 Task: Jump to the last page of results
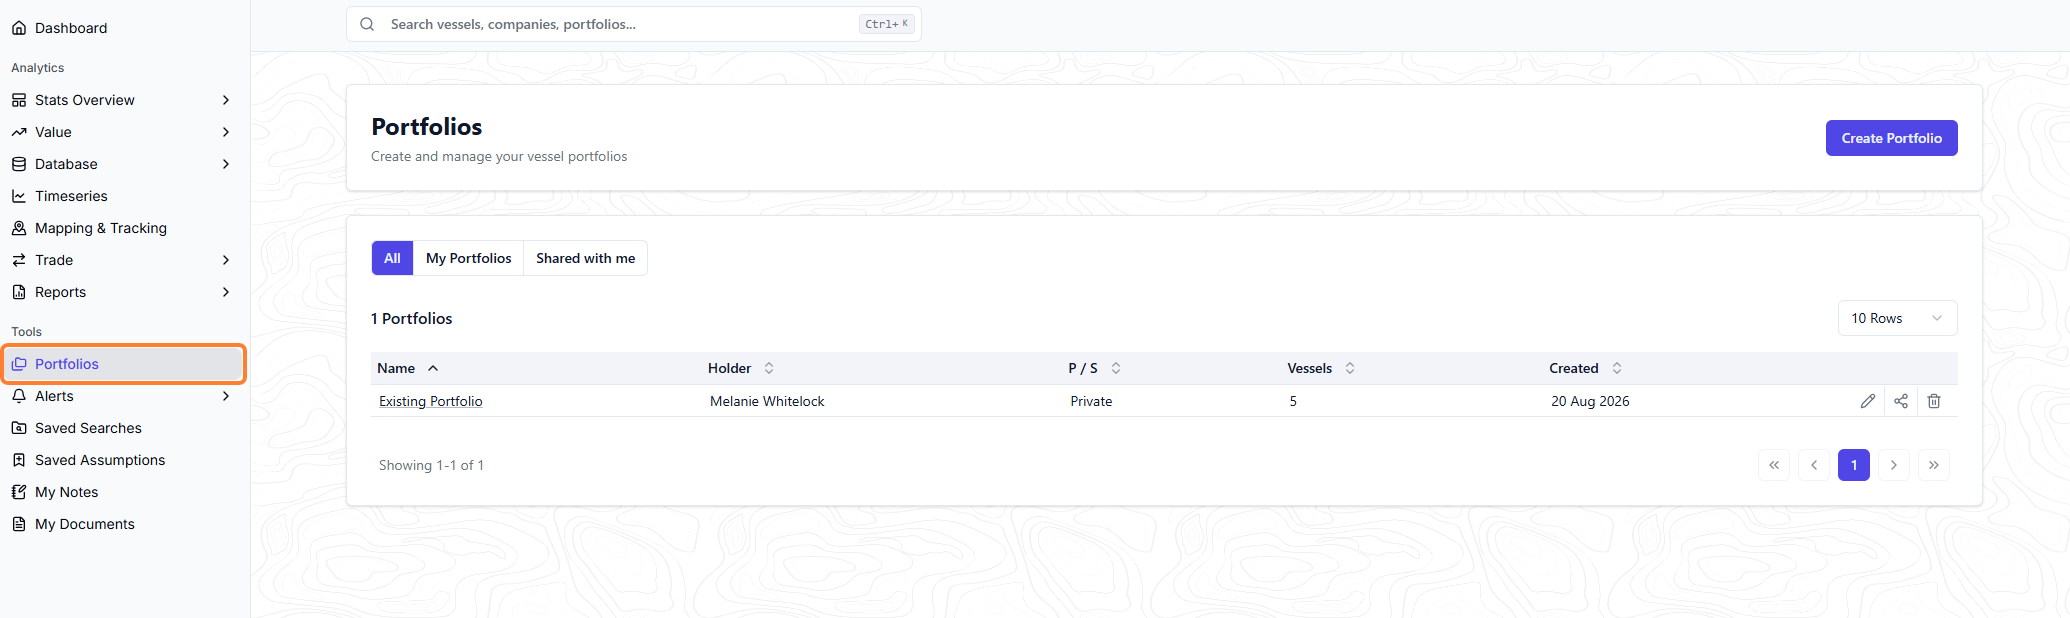click(1934, 465)
